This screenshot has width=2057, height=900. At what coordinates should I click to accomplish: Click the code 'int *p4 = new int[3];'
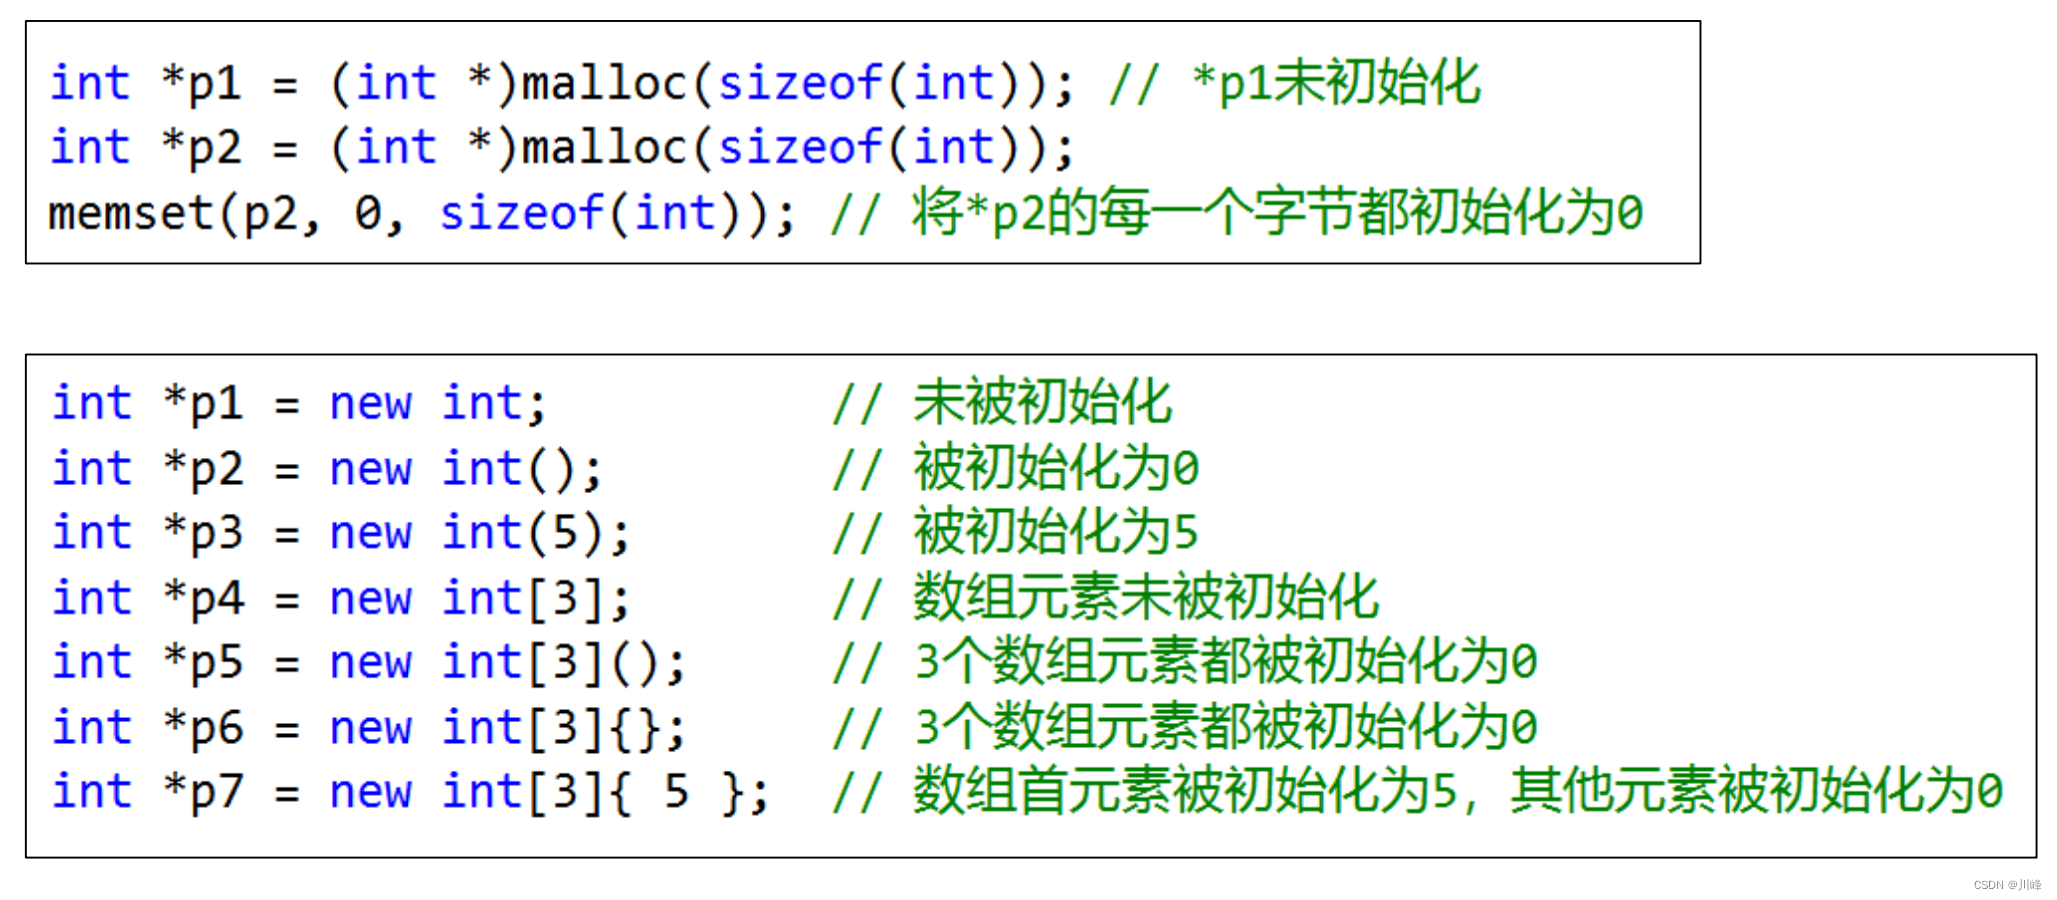pyautogui.click(x=341, y=598)
